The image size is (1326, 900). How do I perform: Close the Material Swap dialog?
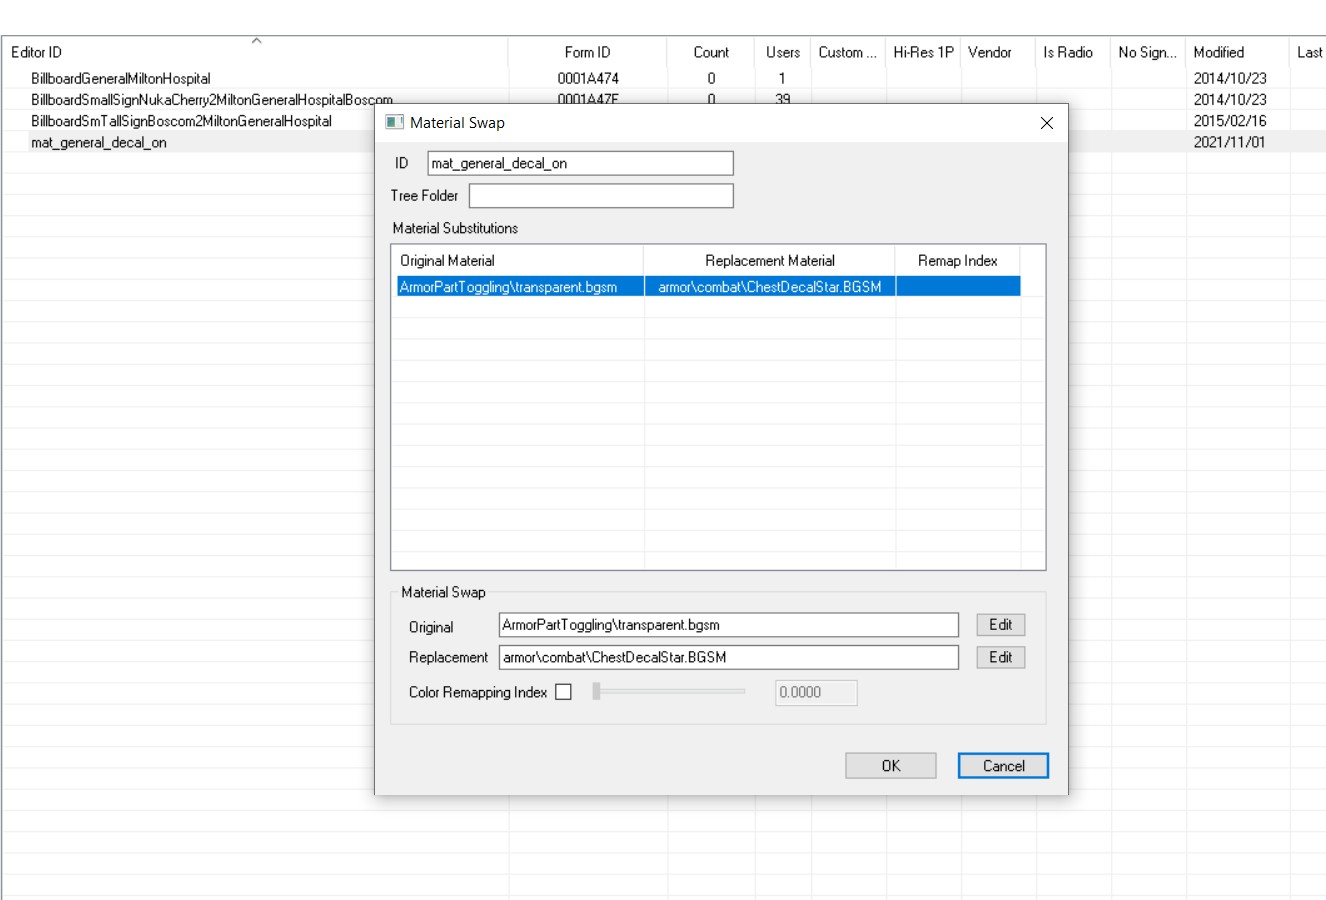pos(1046,123)
